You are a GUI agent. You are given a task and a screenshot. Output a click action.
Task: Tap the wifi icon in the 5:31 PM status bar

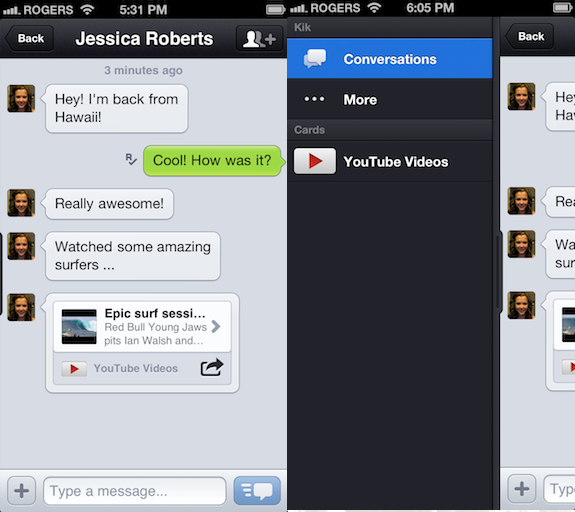click(87, 9)
